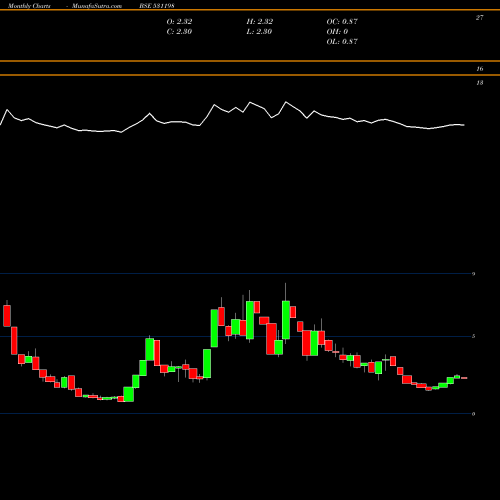
Task: Click the price axis label 9
Action: 473,274
